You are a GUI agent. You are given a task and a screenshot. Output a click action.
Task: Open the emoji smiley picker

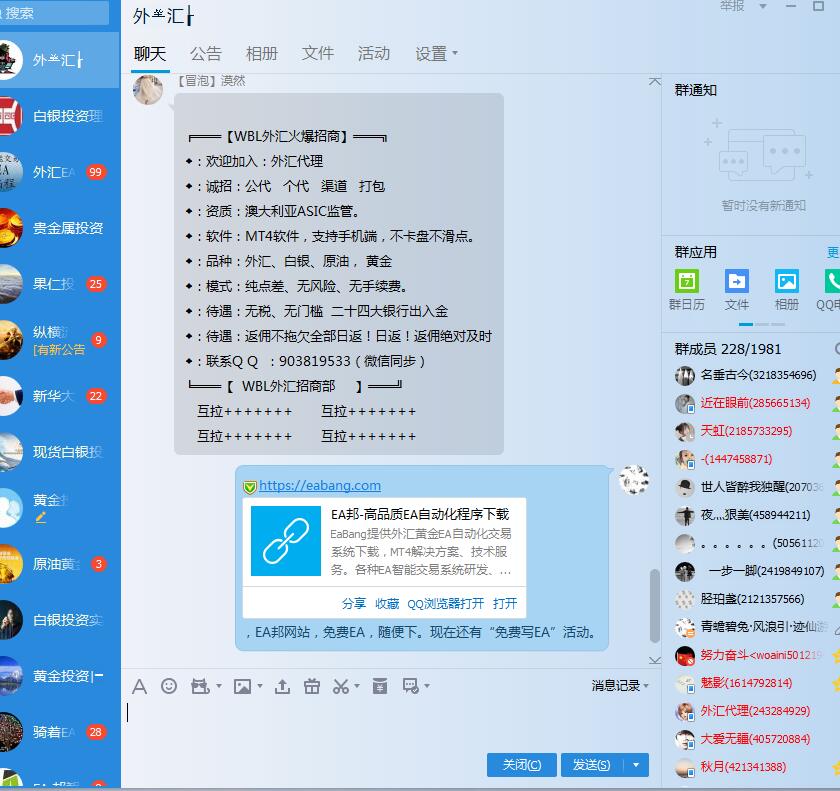[169, 686]
